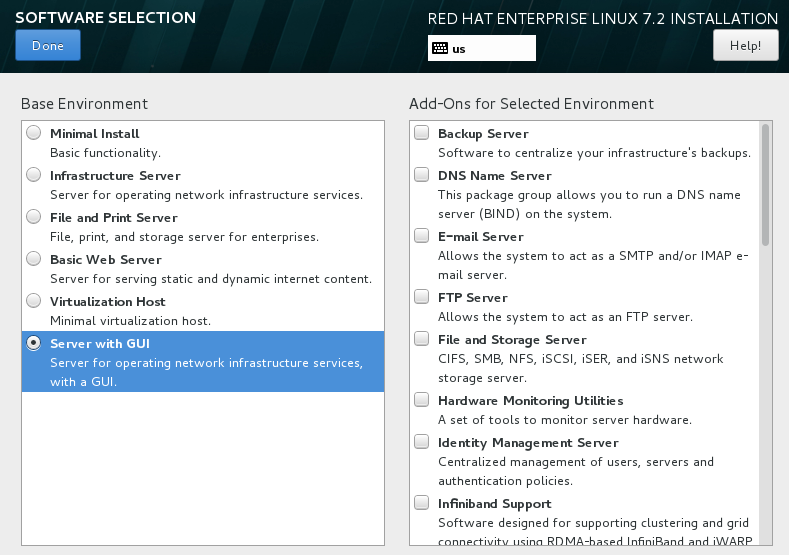
Task: Check the Infiniband Support add-on
Action: point(422,503)
